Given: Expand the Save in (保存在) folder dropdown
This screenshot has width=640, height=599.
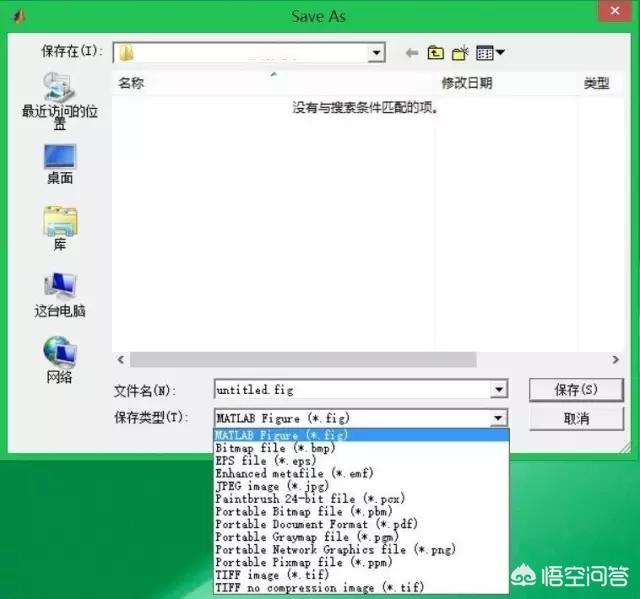Looking at the screenshot, I should 376,53.
